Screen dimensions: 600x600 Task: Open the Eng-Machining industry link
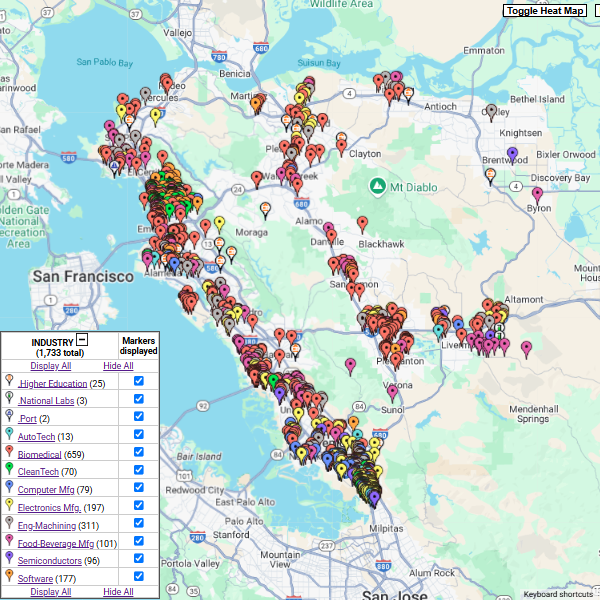point(47,526)
